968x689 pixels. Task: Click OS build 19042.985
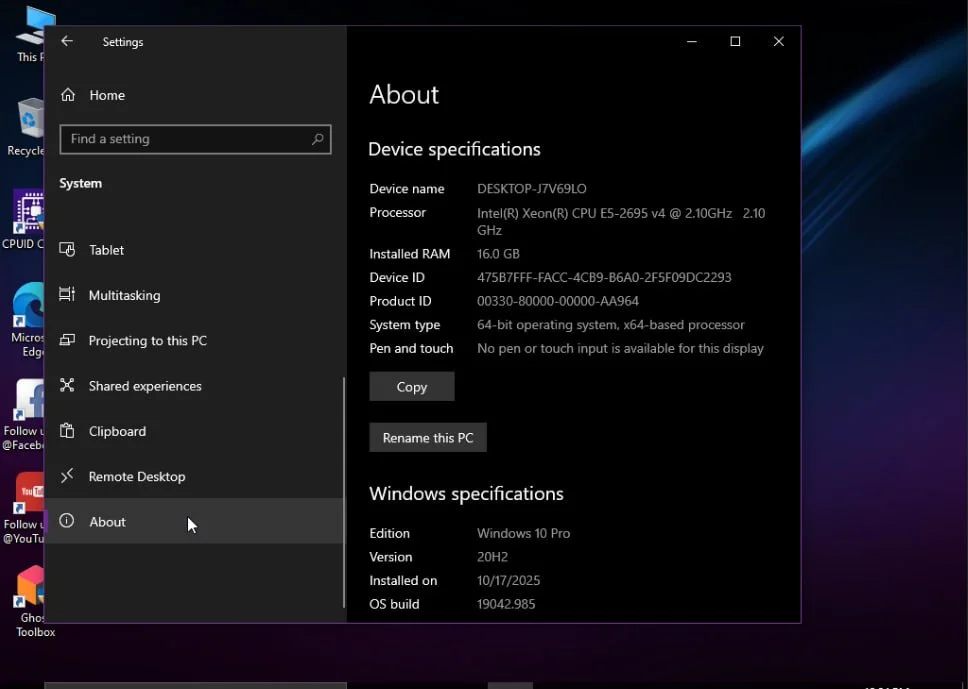pyautogui.click(x=506, y=604)
